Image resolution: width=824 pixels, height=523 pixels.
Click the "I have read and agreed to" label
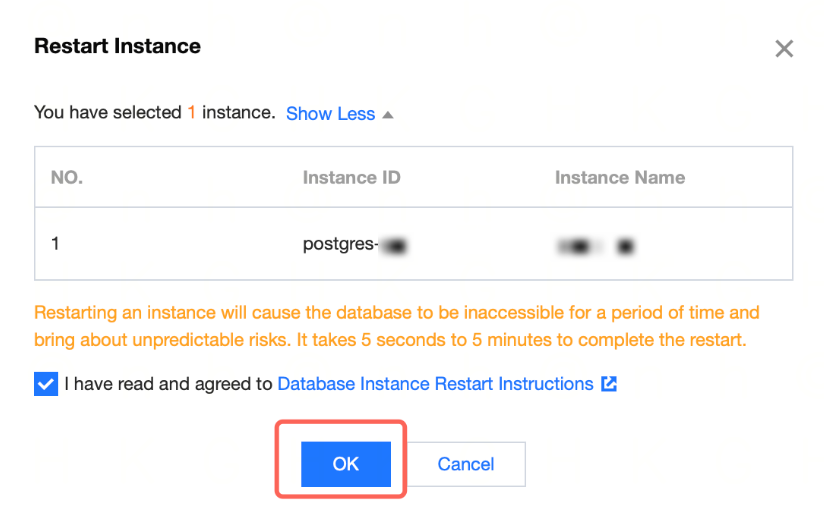(x=168, y=384)
